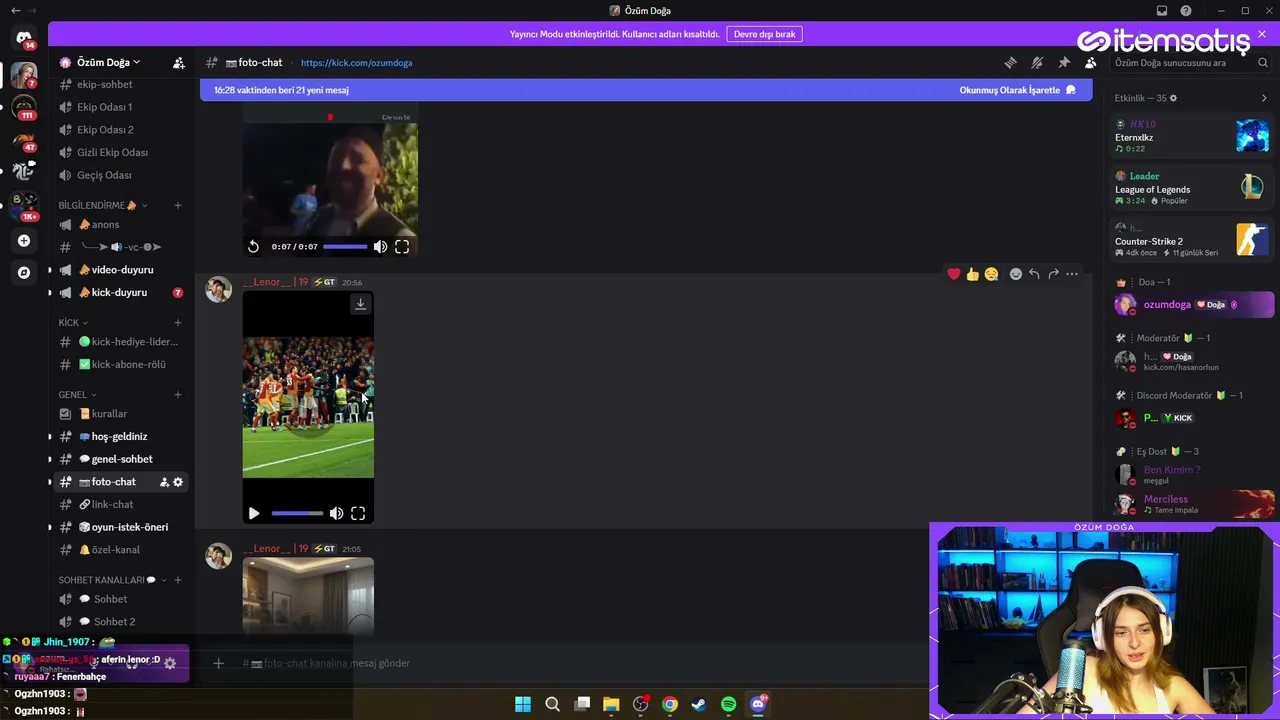
Task: Toggle the notification mute bell in header
Action: [x=1037, y=62]
